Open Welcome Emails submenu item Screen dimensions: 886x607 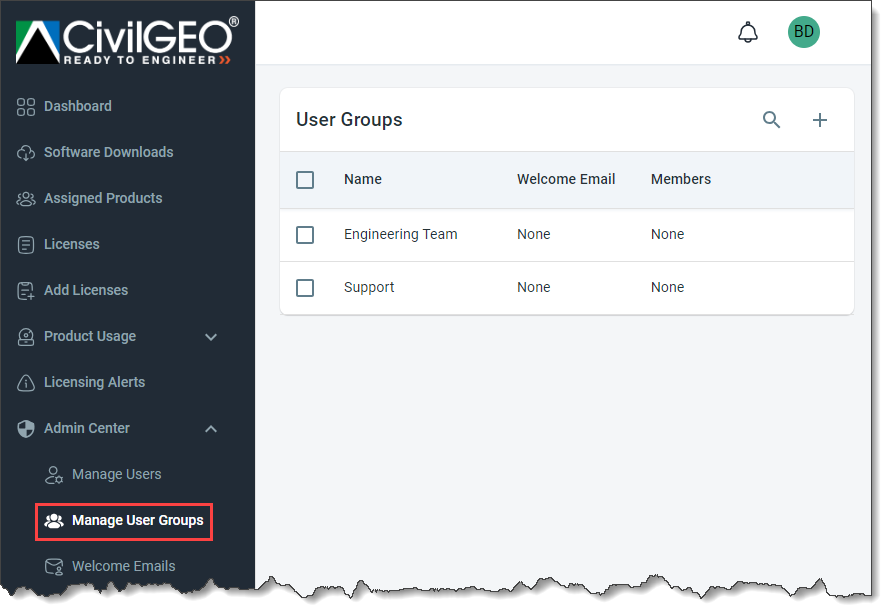124,566
